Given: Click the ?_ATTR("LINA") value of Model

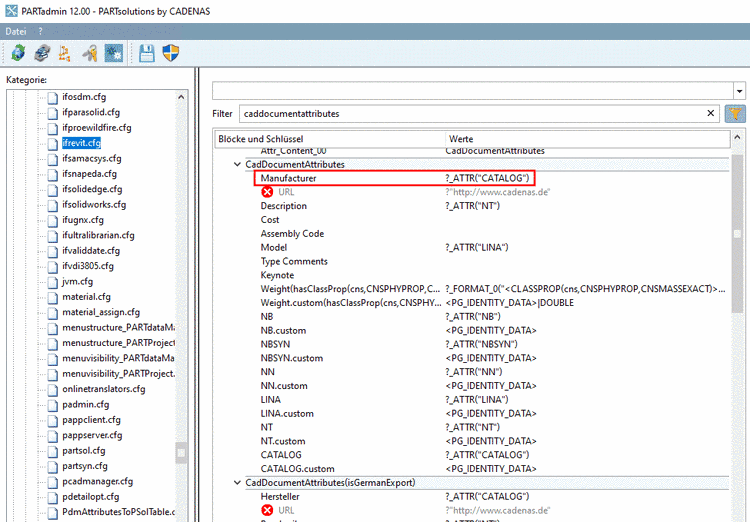Looking at the screenshot, I should point(477,247).
